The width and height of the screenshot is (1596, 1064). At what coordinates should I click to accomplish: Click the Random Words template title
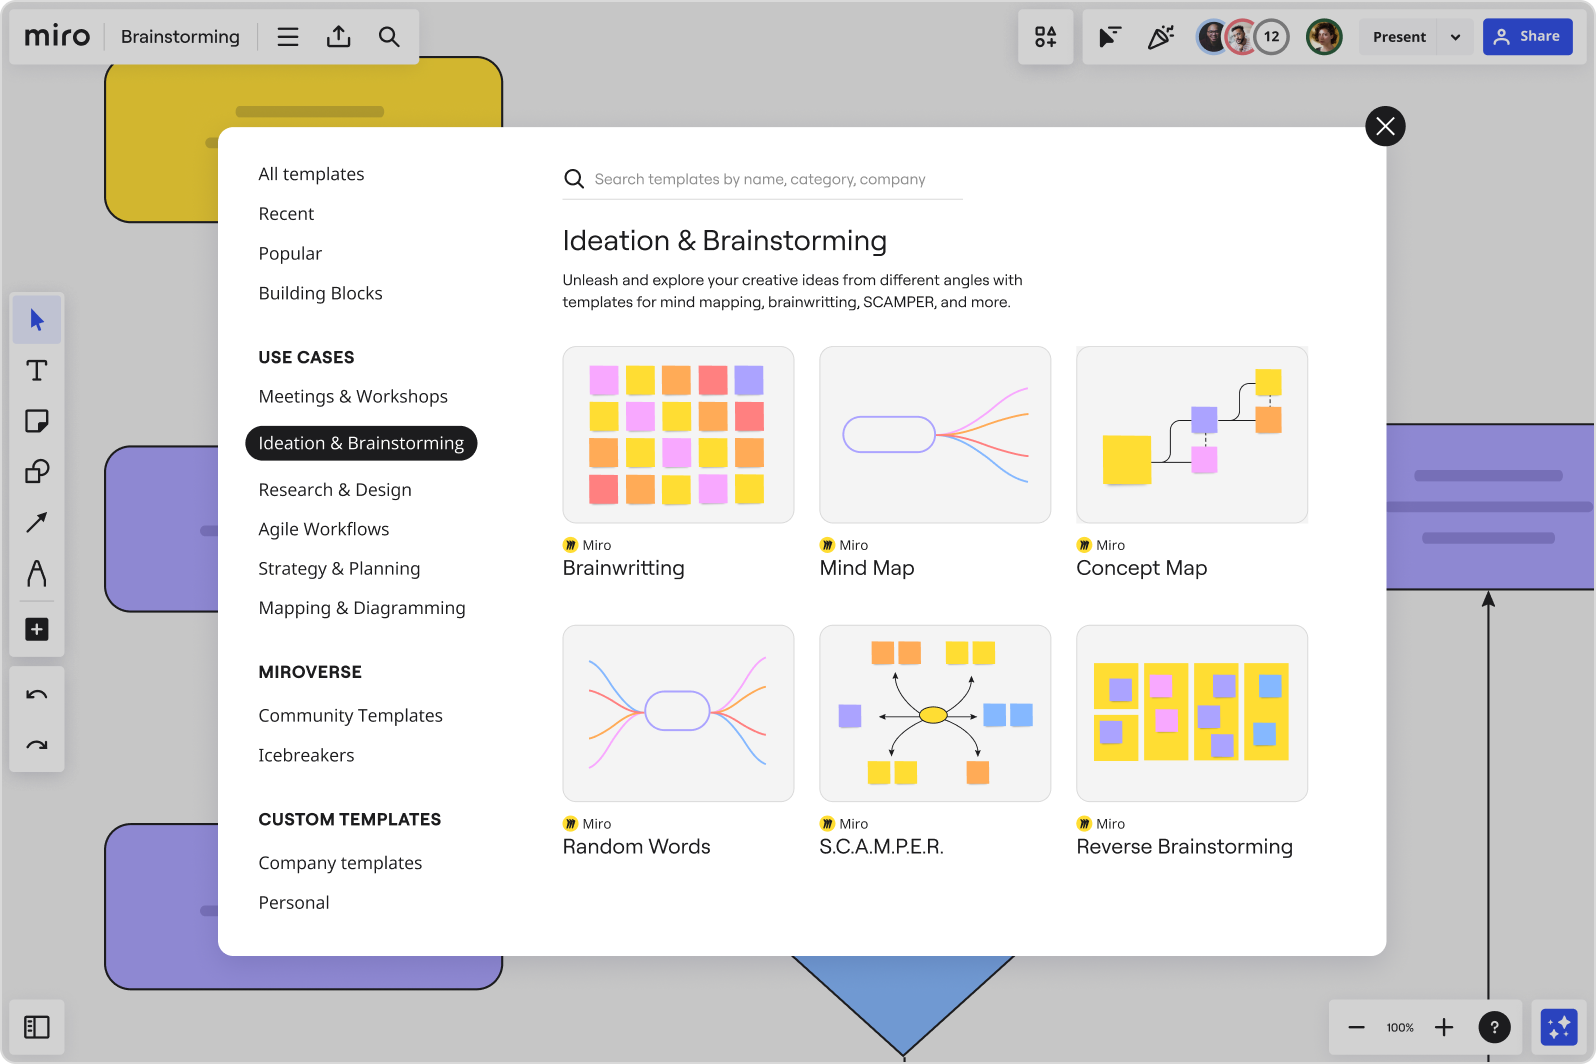point(637,847)
